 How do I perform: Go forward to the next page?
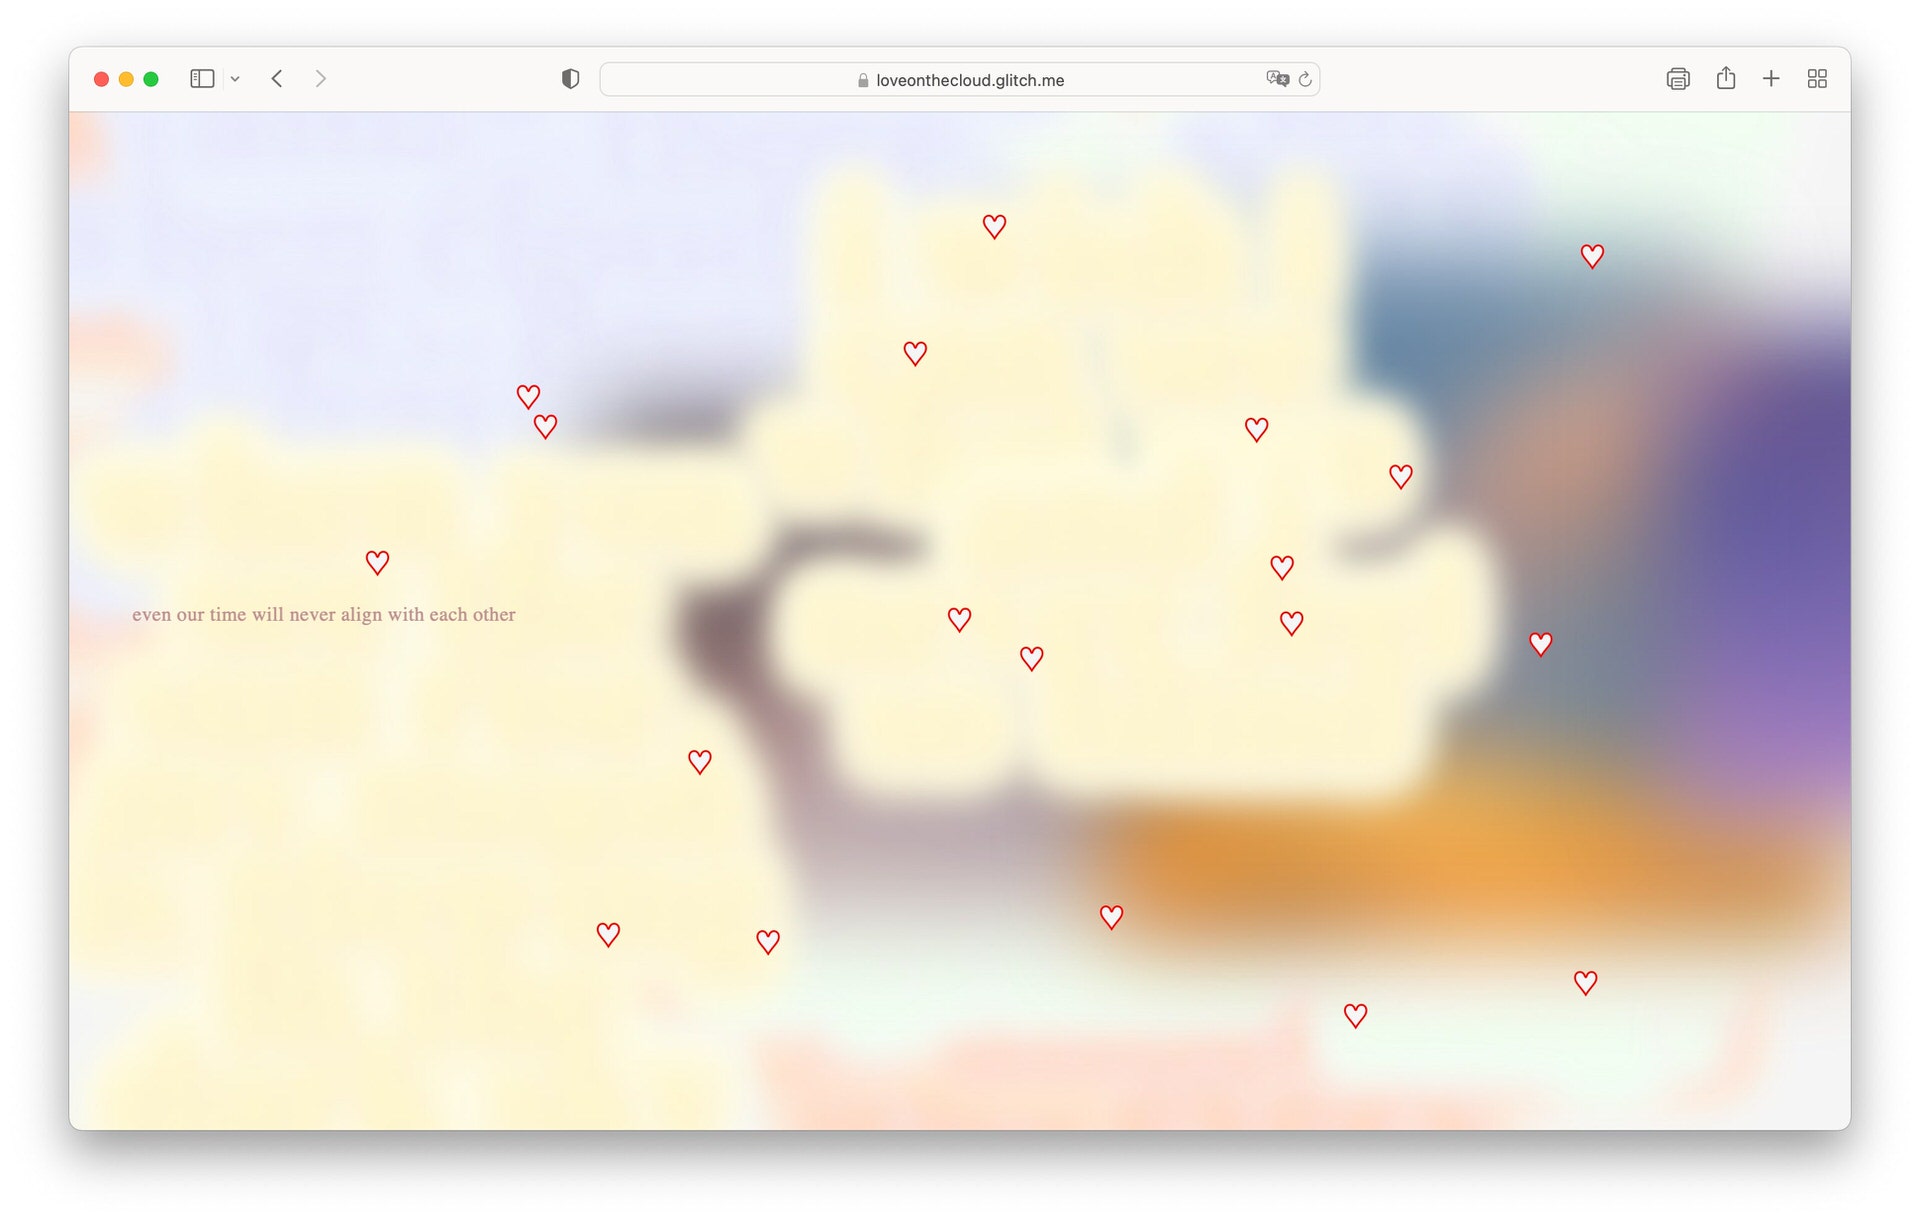[320, 79]
